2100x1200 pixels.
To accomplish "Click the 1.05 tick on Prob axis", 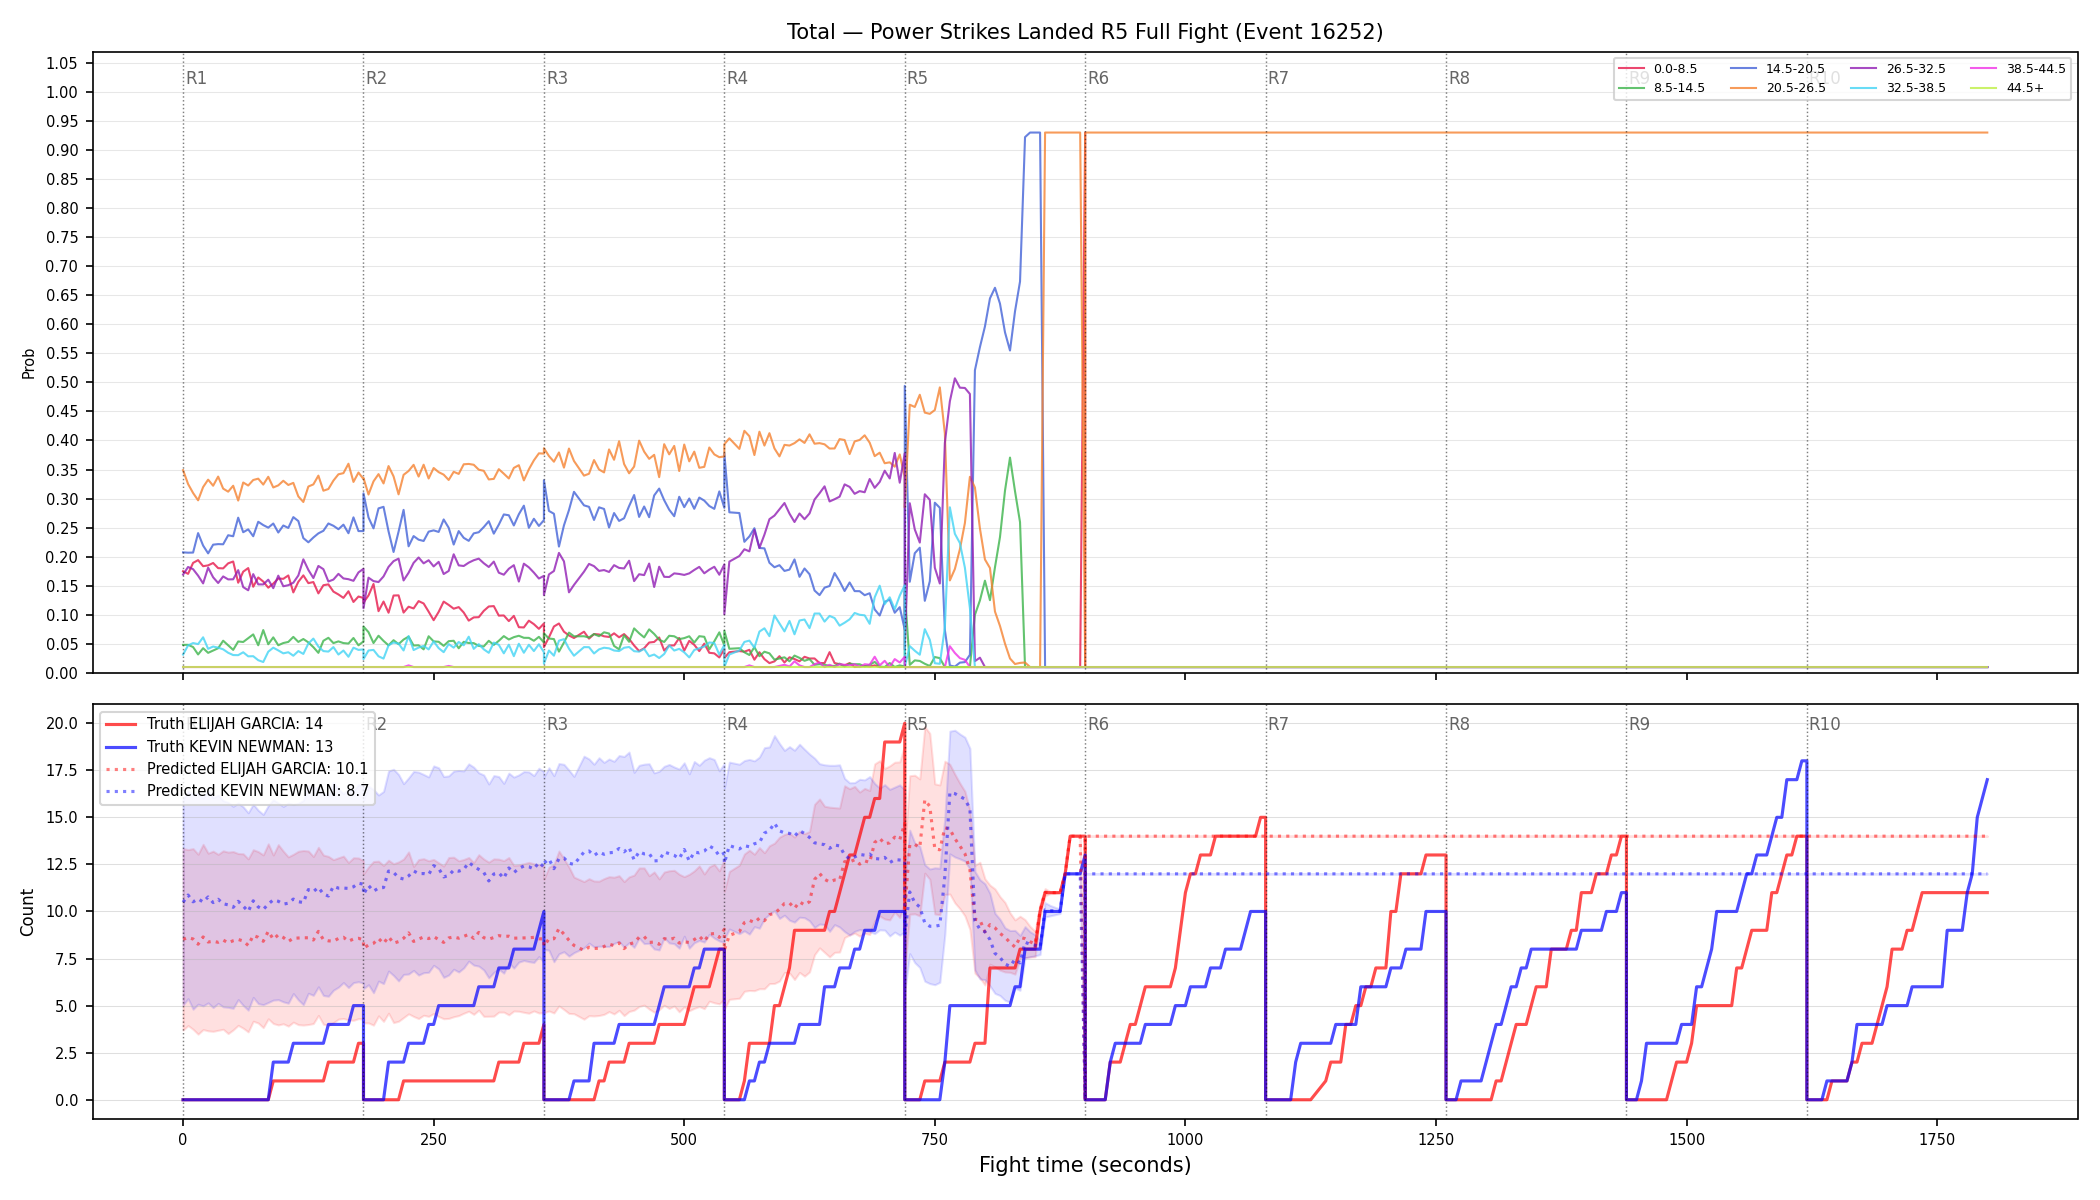I will point(62,63).
